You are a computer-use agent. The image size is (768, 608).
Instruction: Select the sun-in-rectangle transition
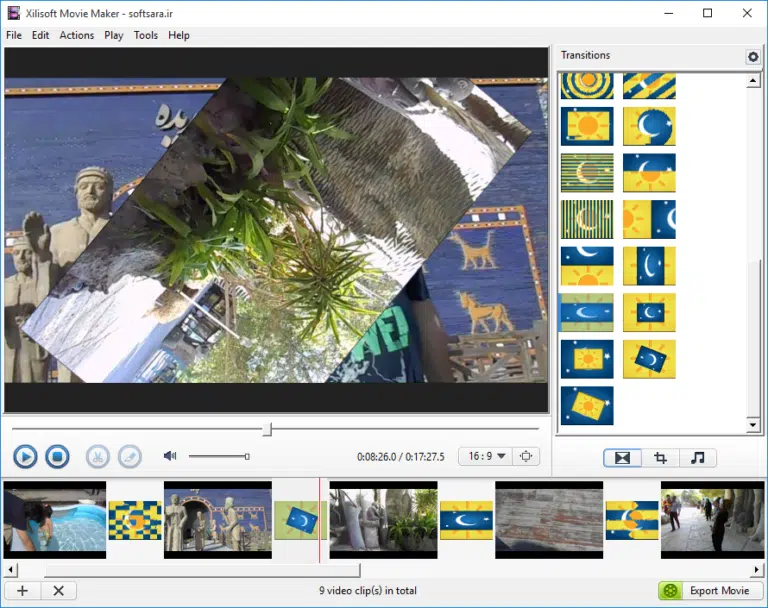coord(587,126)
